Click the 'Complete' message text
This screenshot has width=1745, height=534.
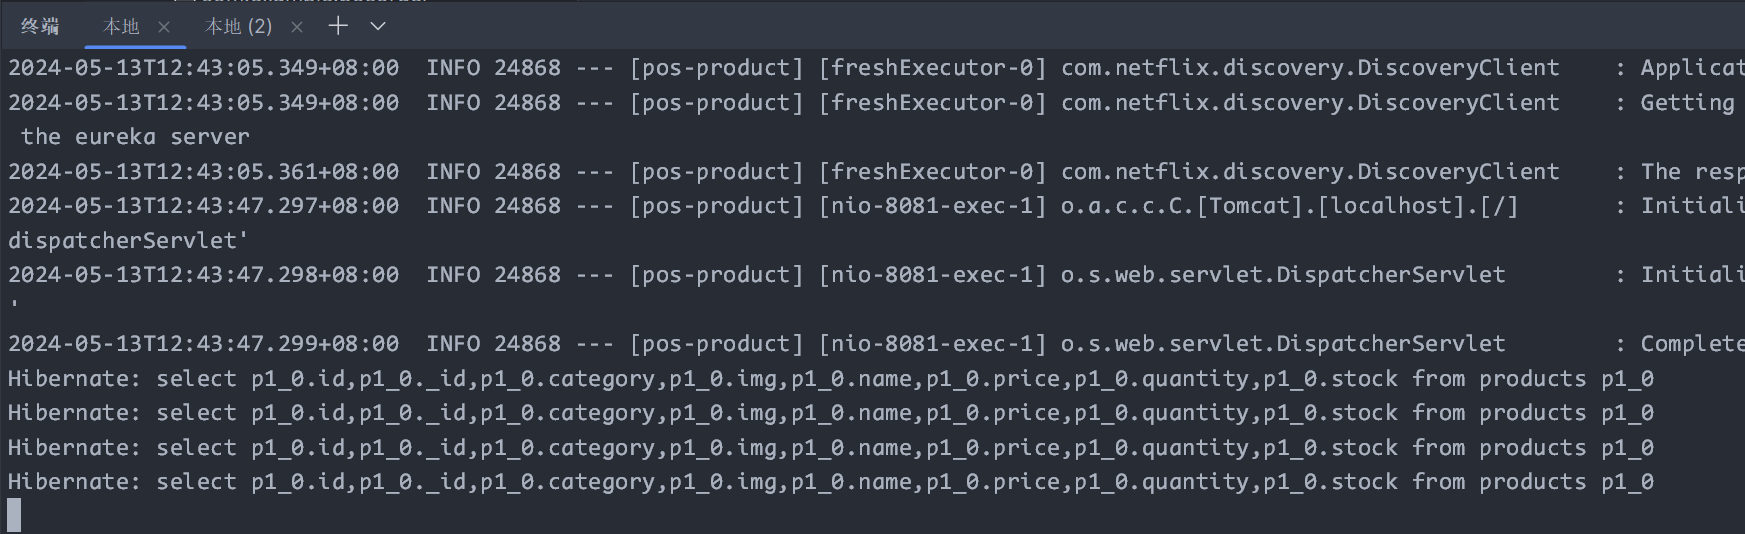[1692, 344]
